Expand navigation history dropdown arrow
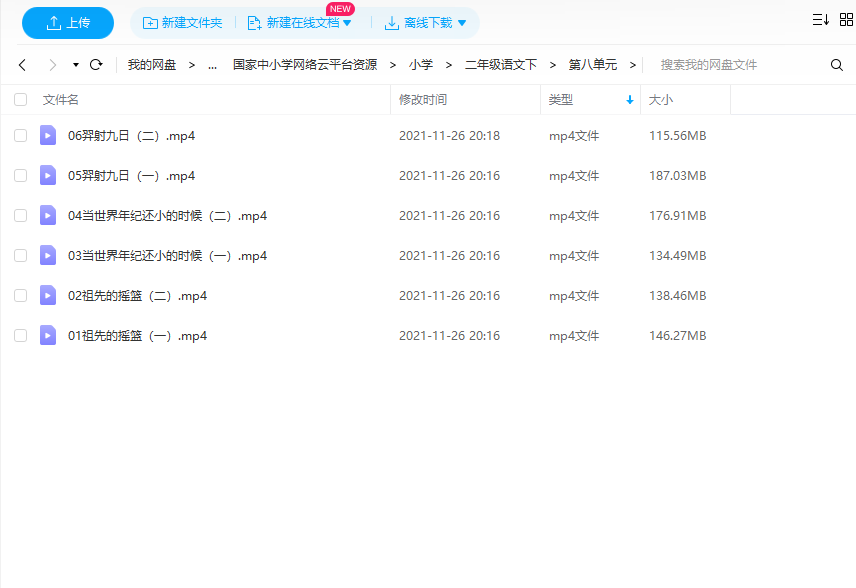This screenshot has width=856, height=588. tap(76, 65)
